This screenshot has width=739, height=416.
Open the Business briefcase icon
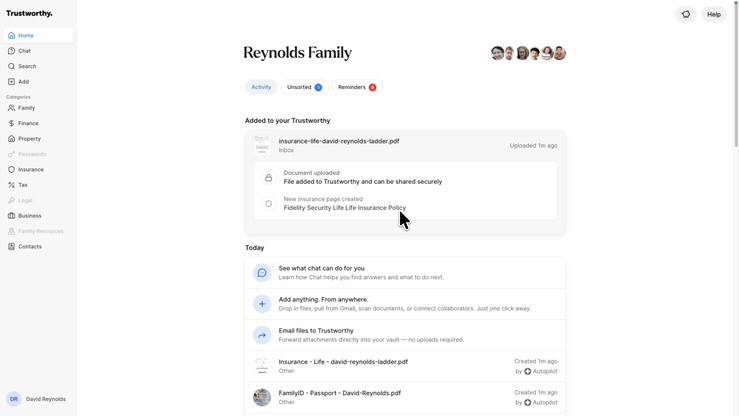click(12, 216)
